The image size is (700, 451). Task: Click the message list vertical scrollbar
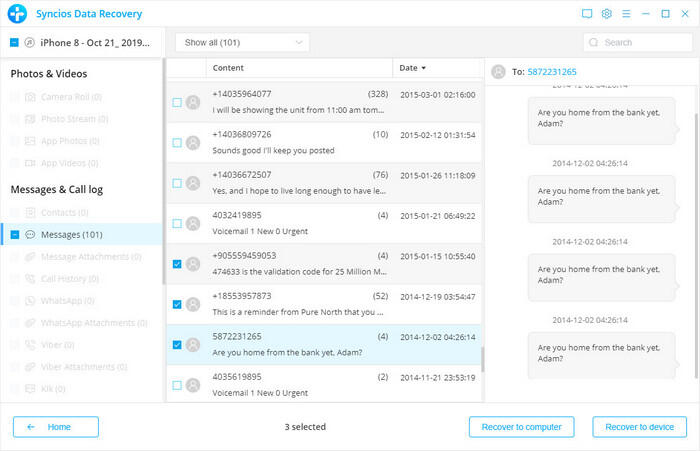pyautogui.click(x=483, y=360)
